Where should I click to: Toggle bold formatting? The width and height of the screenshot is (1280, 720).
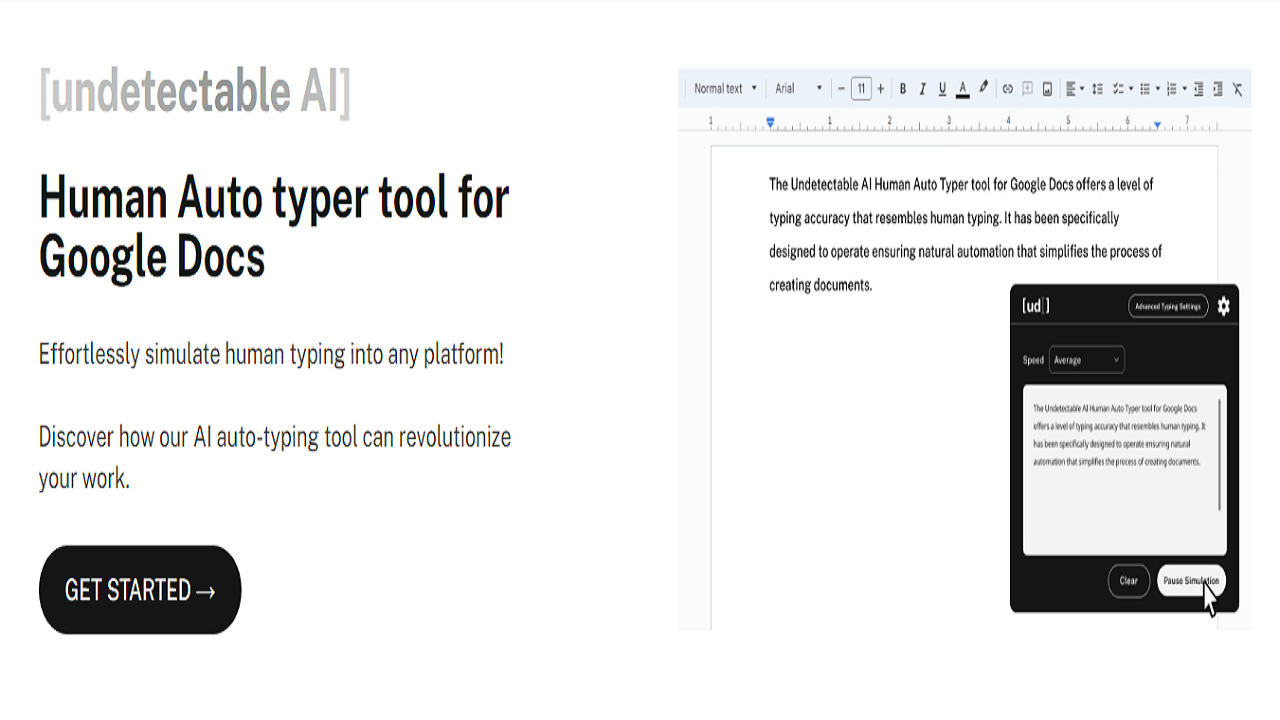click(x=903, y=88)
